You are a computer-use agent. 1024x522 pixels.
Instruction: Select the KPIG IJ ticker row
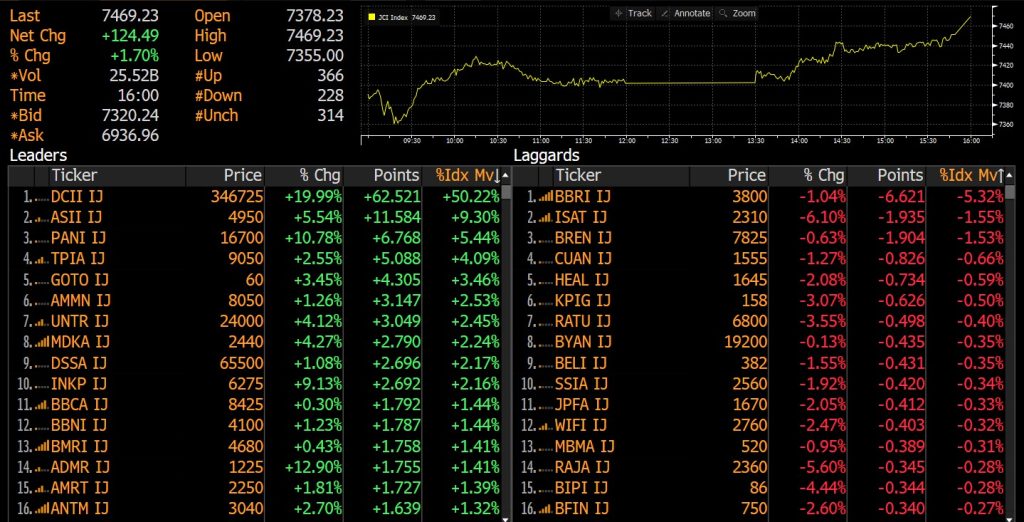[760, 301]
